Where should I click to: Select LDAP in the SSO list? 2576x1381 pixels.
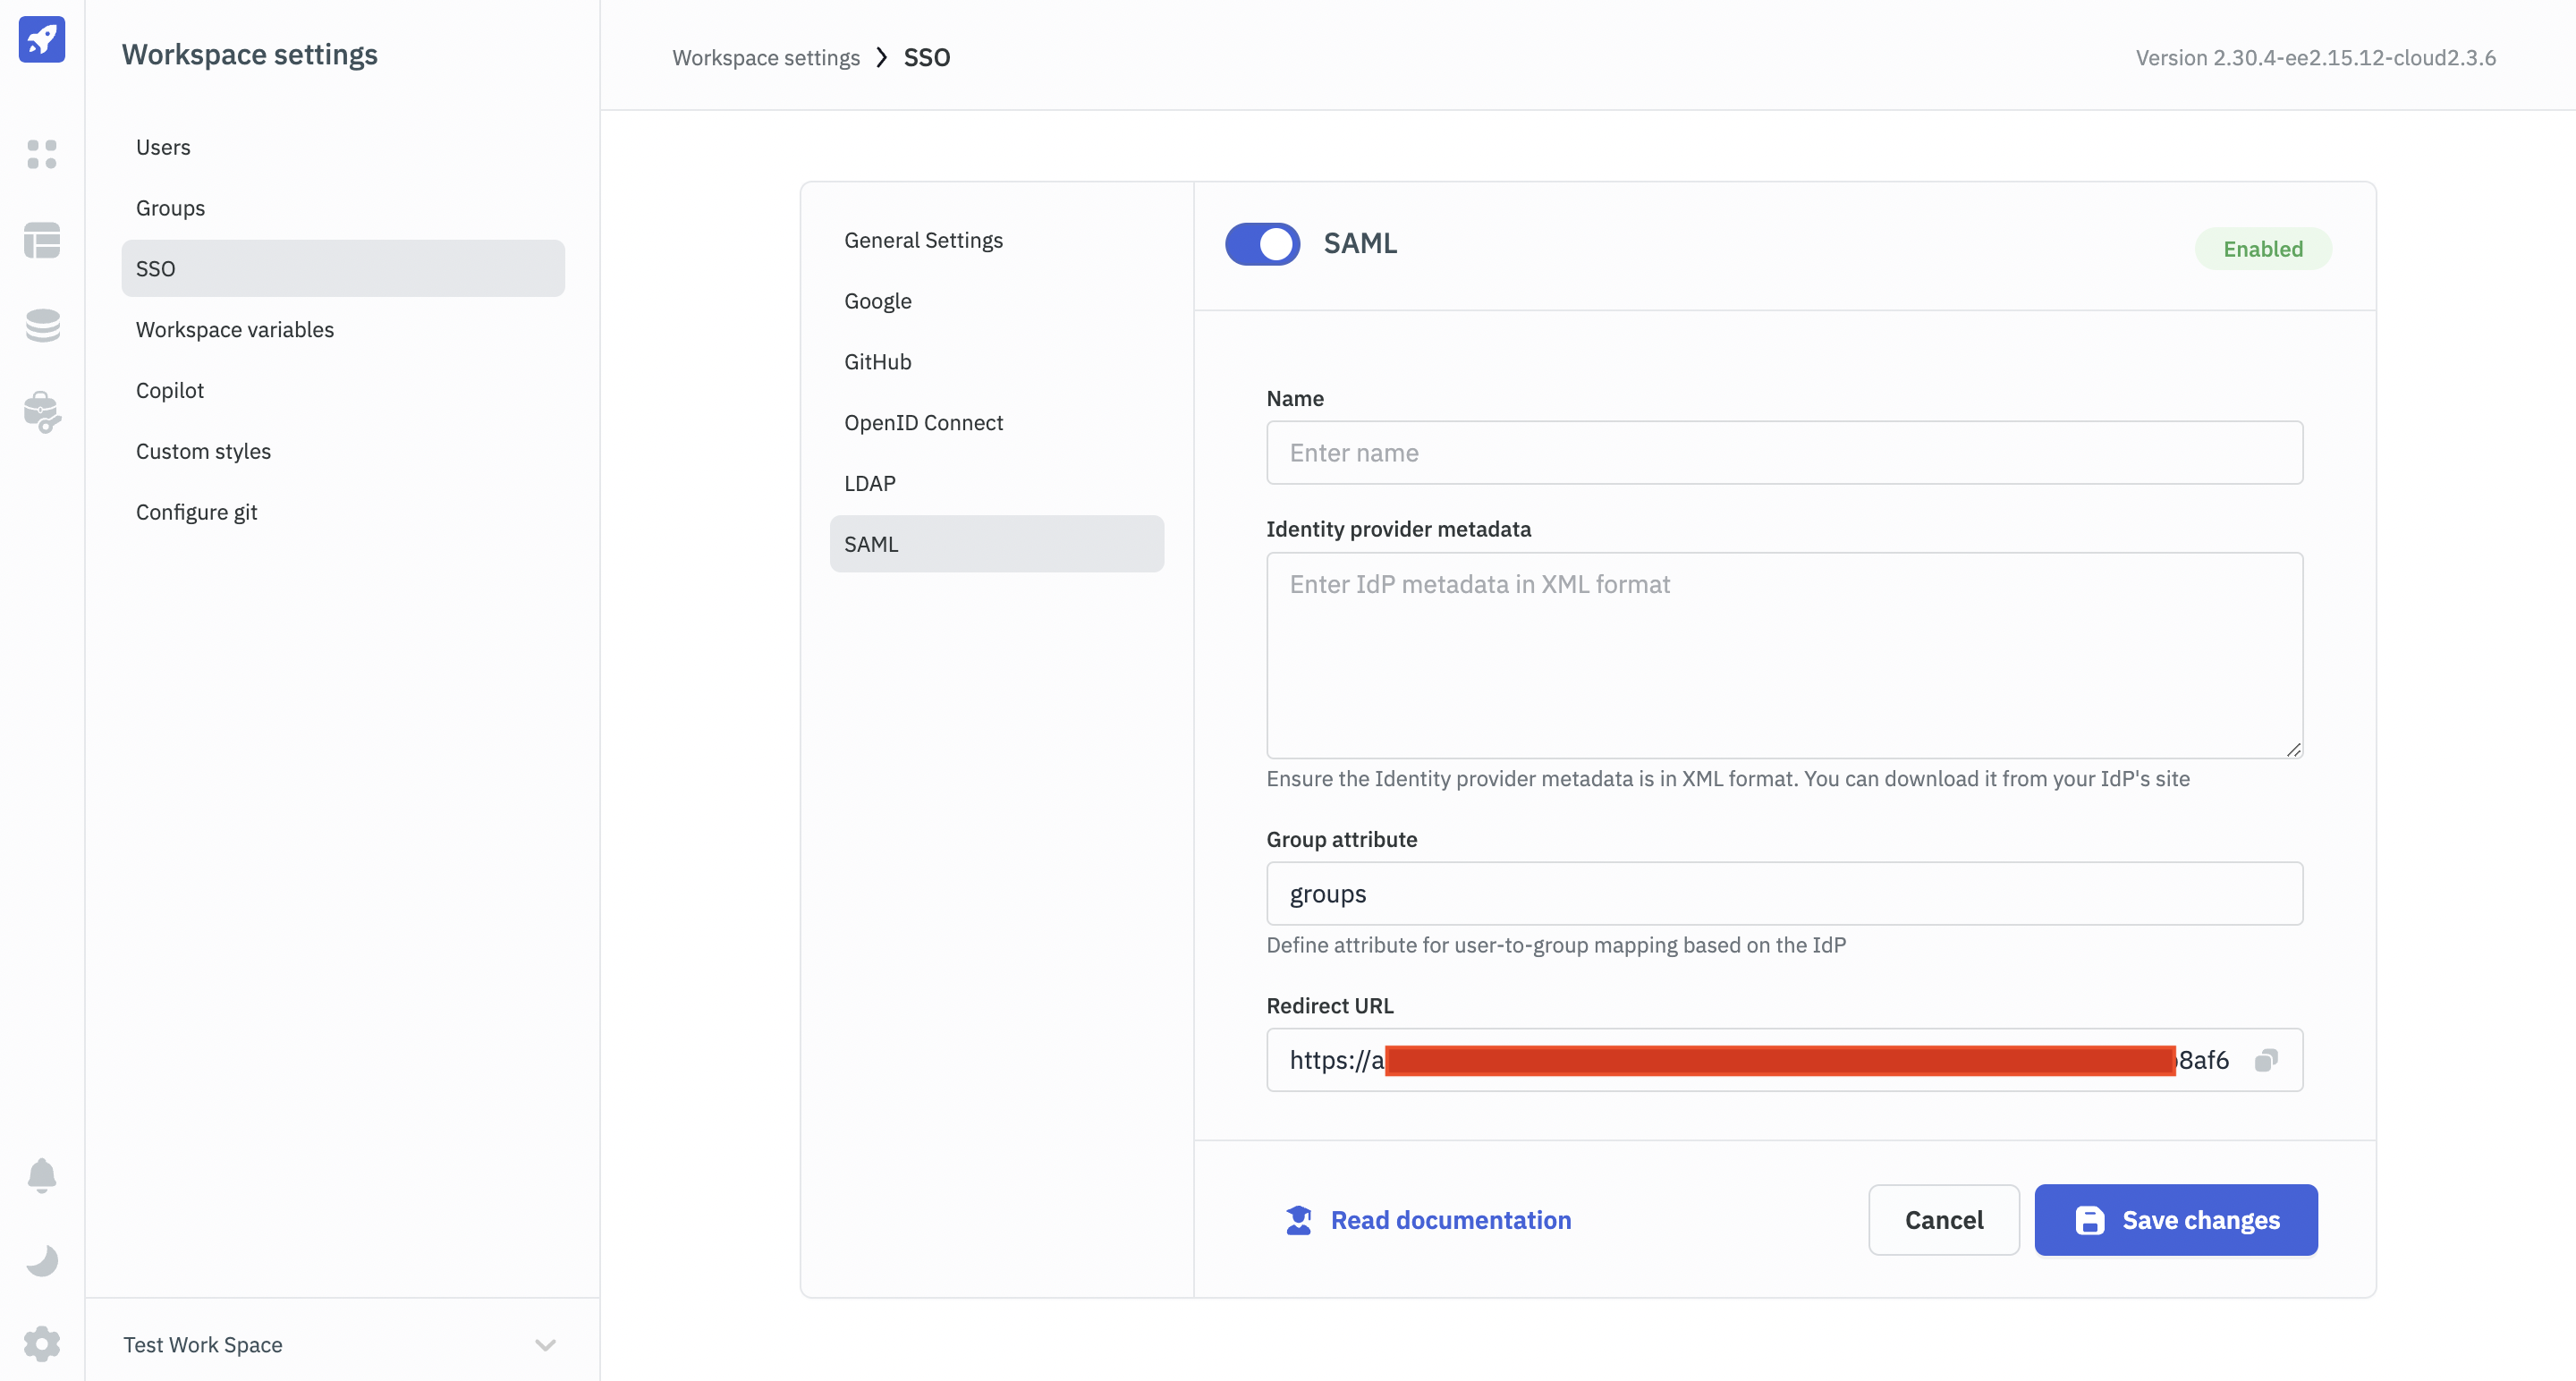click(x=869, y=483)
